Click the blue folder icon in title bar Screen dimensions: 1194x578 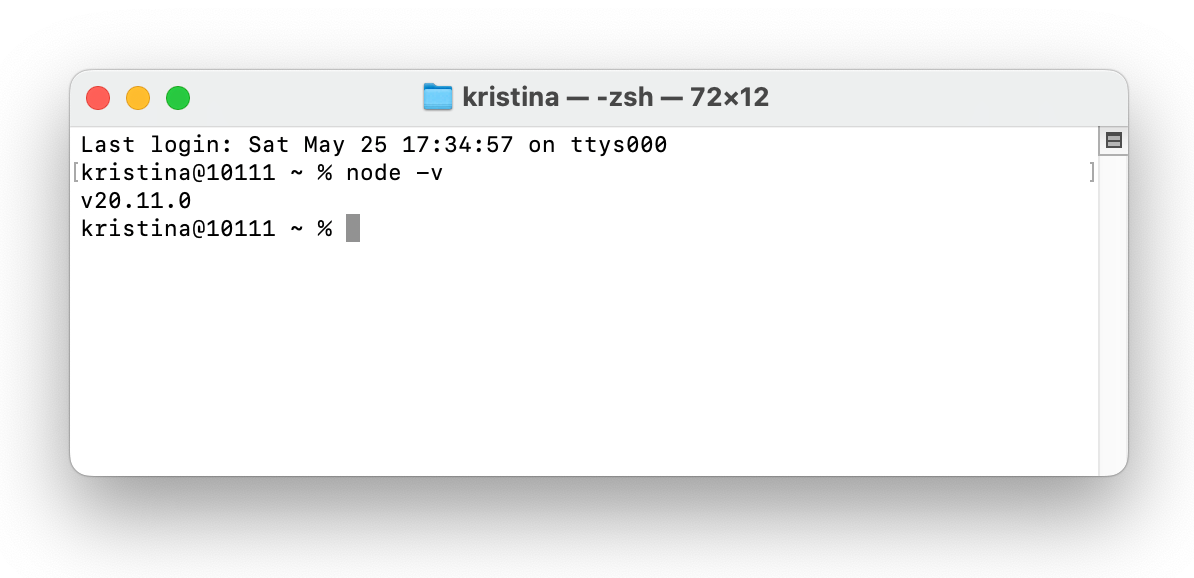tap(438, 97)
